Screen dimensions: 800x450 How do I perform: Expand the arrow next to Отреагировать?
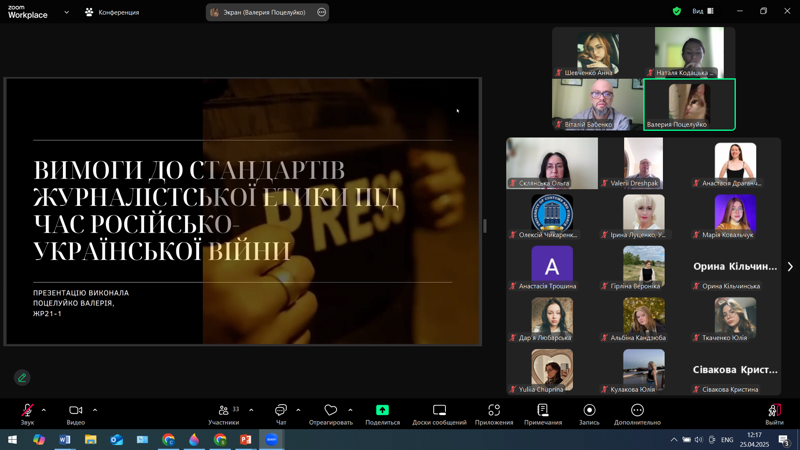pyautogui.click(x=350, y=410)
